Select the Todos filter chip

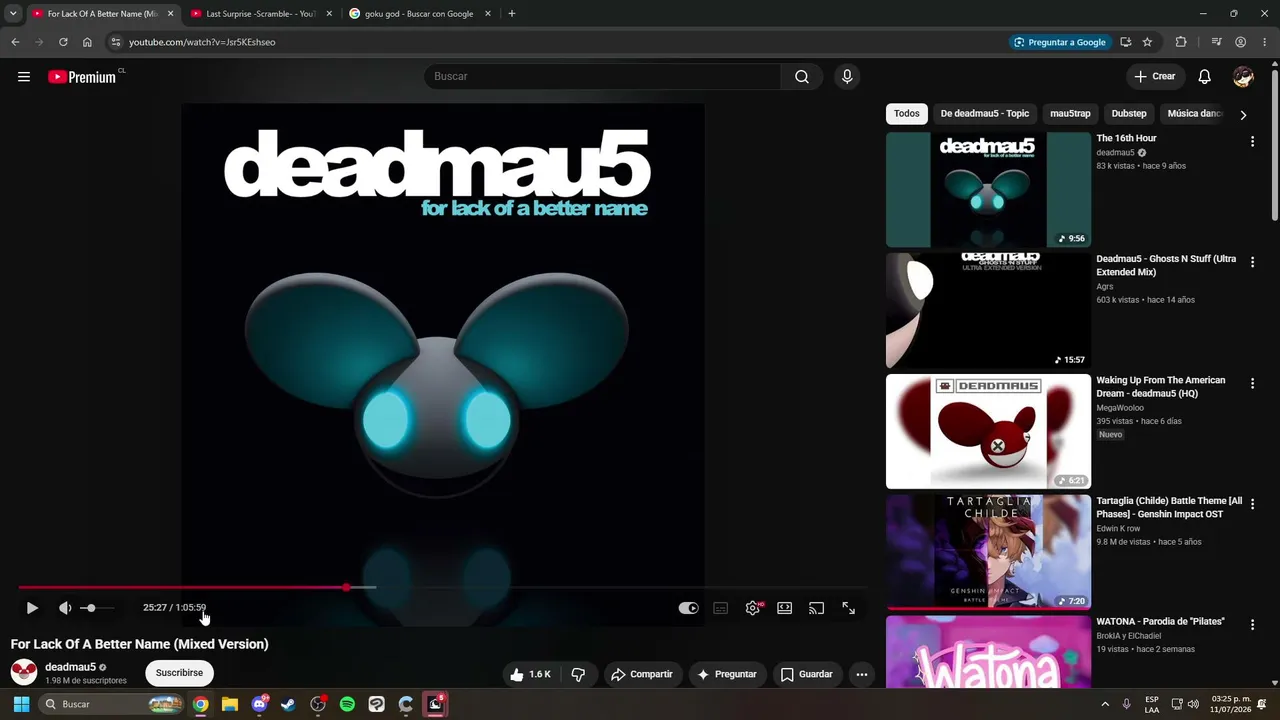(907, 114)
